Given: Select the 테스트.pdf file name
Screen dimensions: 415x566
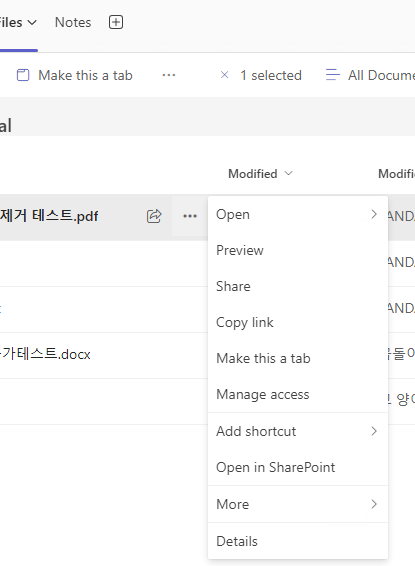Looking at the screenshot, I should [x=49, y=216].
